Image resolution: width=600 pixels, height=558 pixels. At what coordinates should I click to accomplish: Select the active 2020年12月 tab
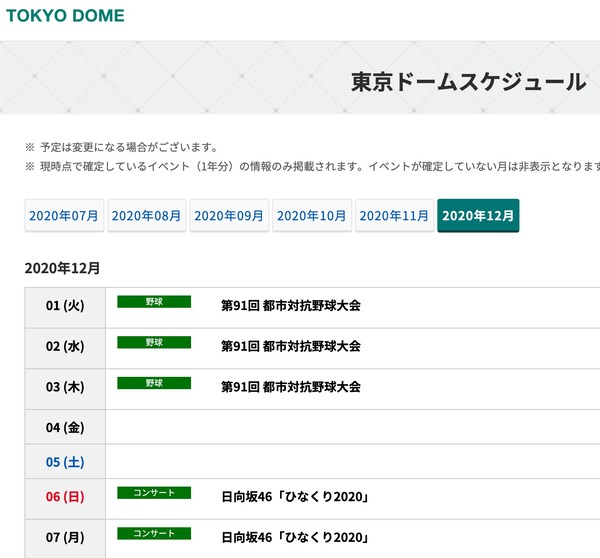[478, 215]
